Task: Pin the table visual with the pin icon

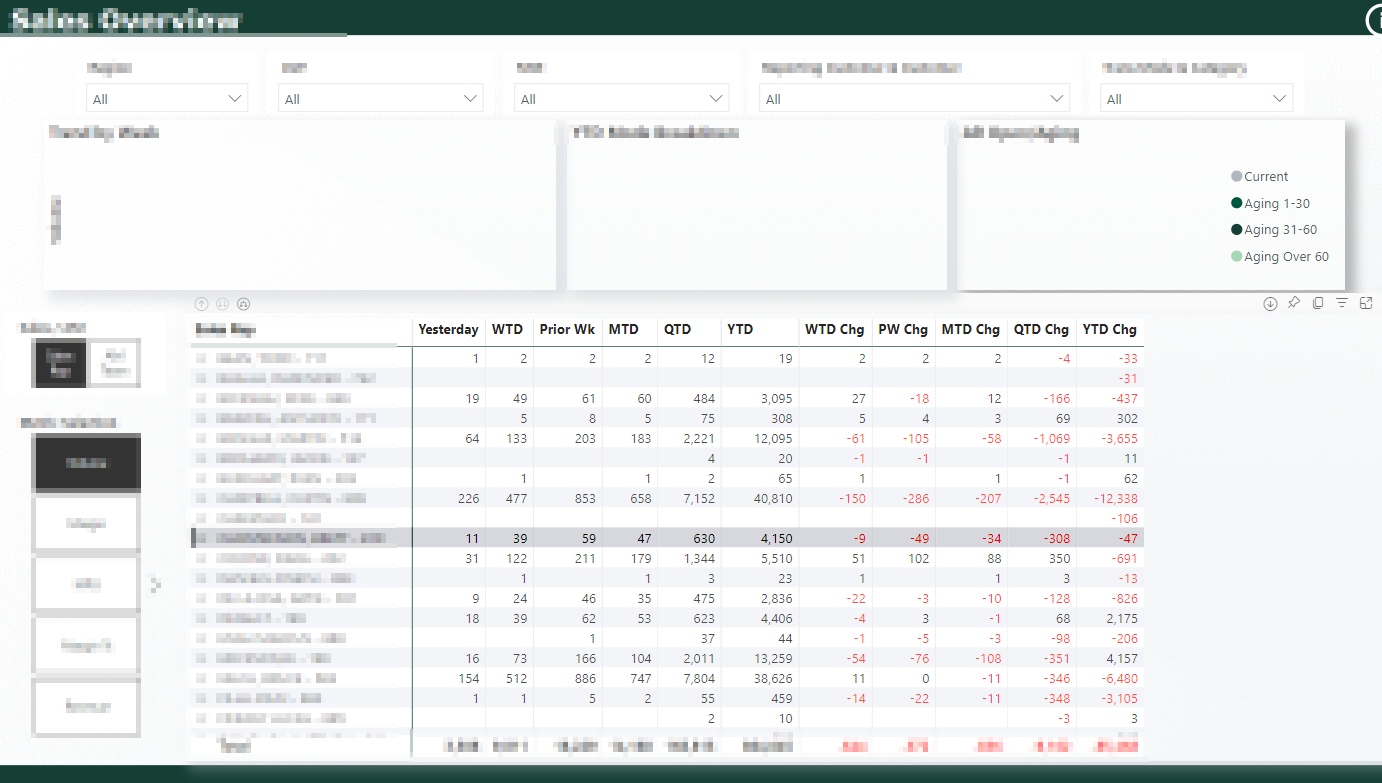Action: (x=1294, y=303)
